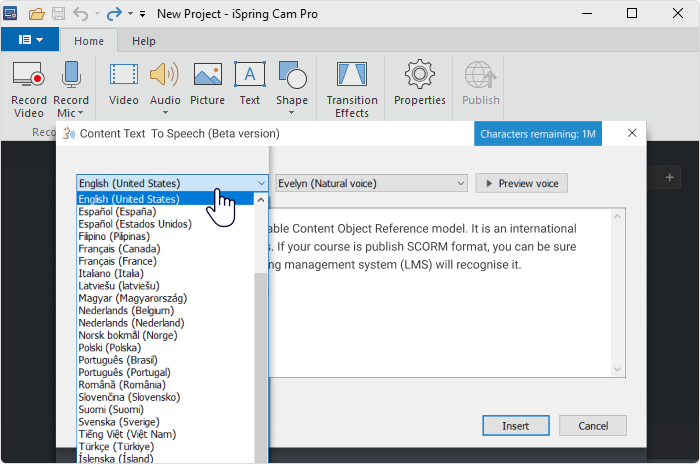Click inside the speech text area

pos(440,293)
